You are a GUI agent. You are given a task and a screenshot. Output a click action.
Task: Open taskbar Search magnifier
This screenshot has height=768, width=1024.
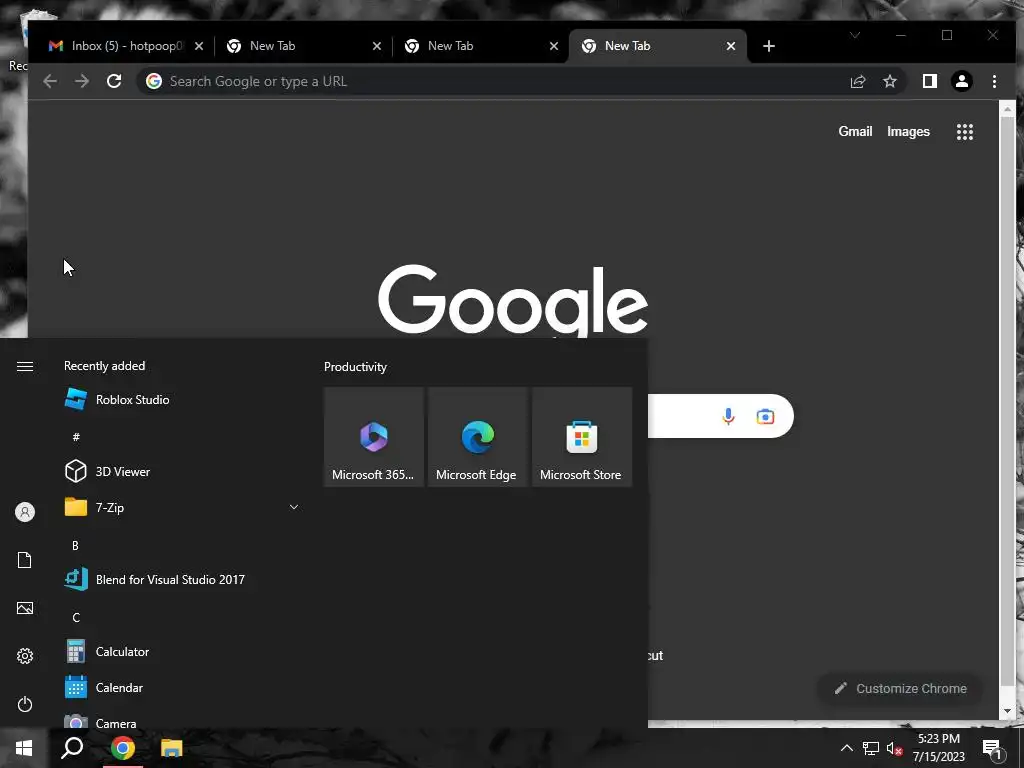pyautogui.click(x=72, y=748)
